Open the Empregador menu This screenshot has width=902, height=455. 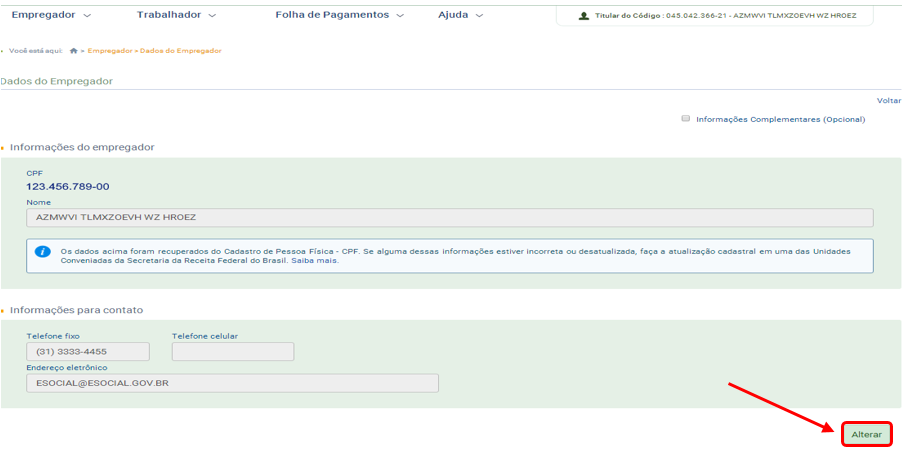coord(43,15)
